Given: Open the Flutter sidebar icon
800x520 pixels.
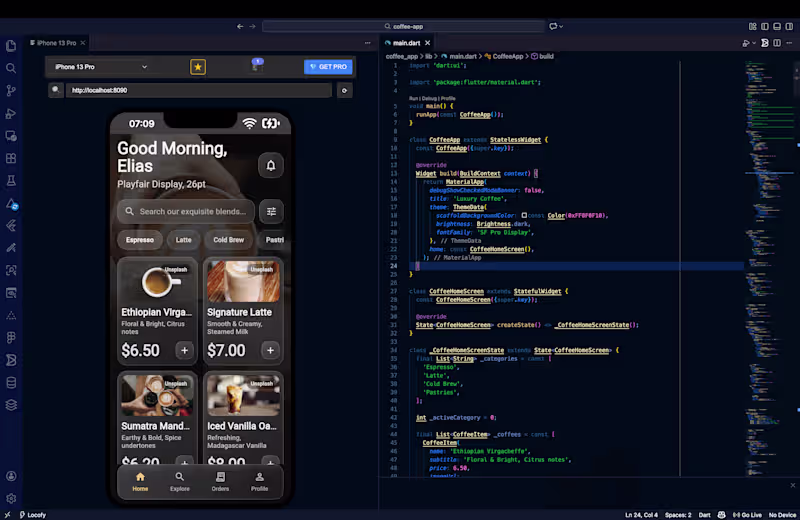Looking at the screenshot, I should pos(11,226).
